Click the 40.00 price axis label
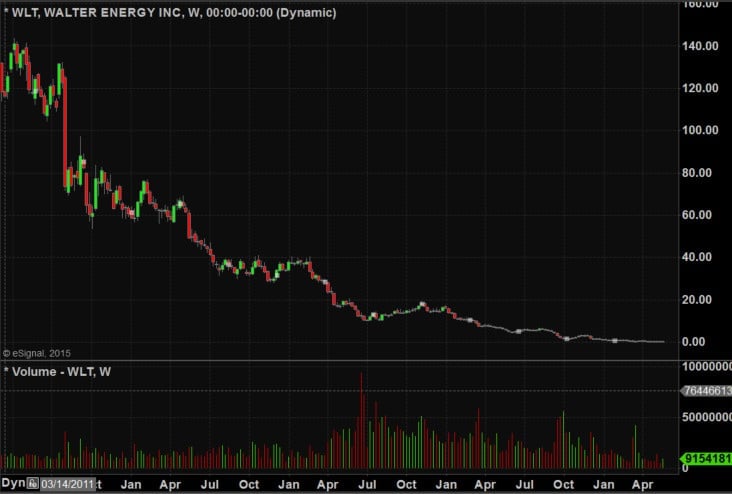 [x=697, y=257]
